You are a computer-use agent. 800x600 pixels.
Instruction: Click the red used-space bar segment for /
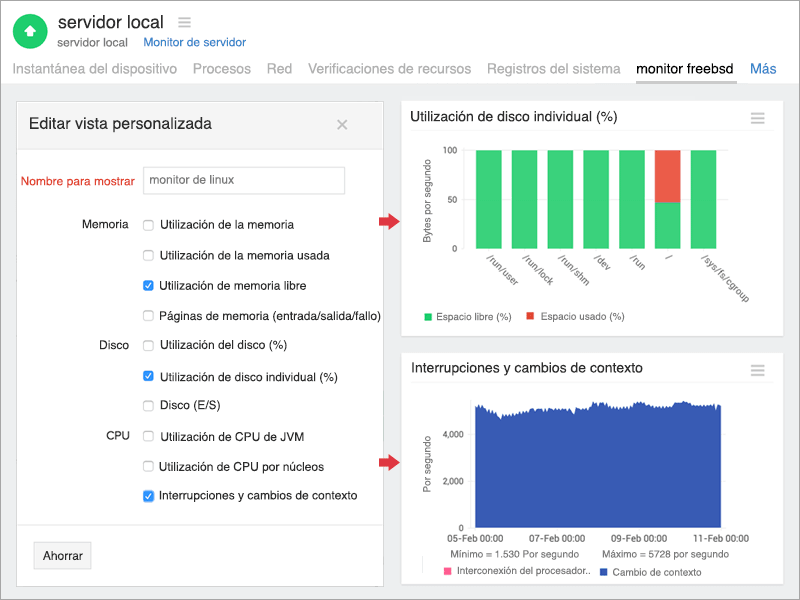667,176
